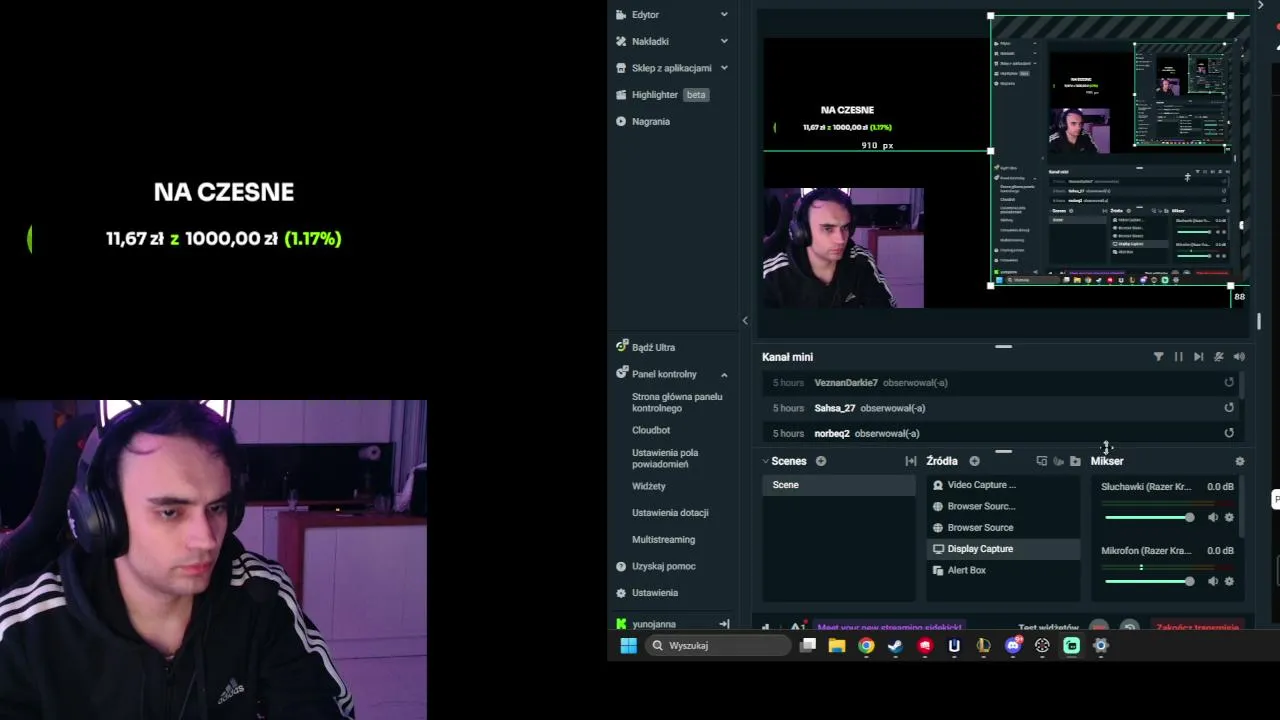Click the Nakładki sidebar icon
The width and height of the screenshot is (1280, 720).
tap(621, 41)
